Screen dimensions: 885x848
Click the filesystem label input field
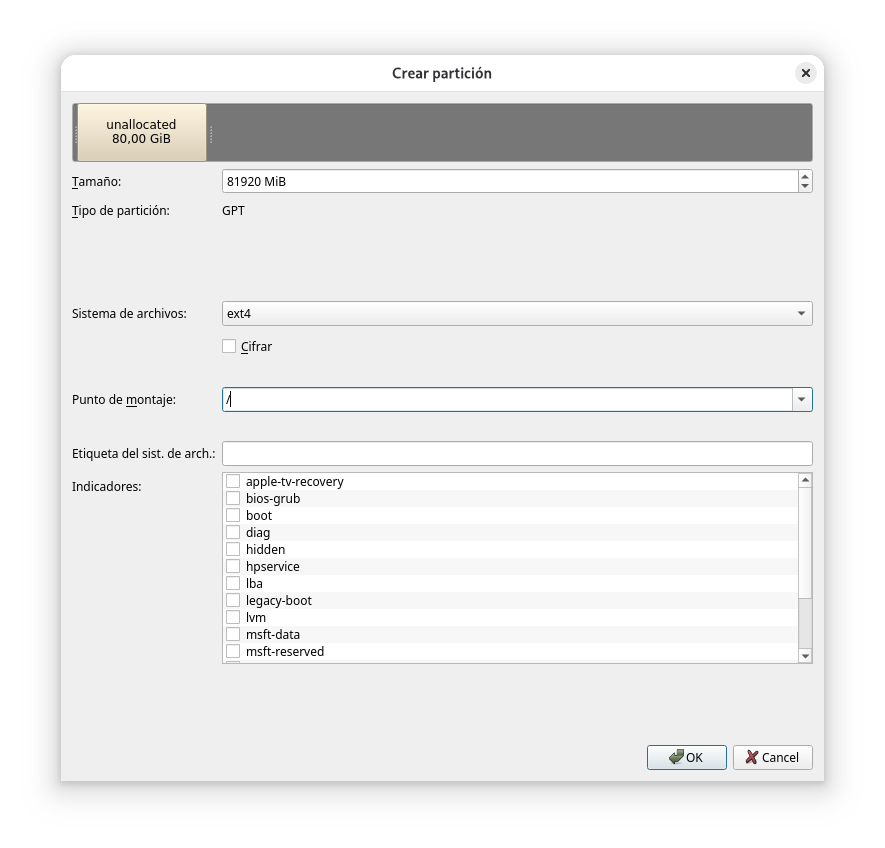517,453
